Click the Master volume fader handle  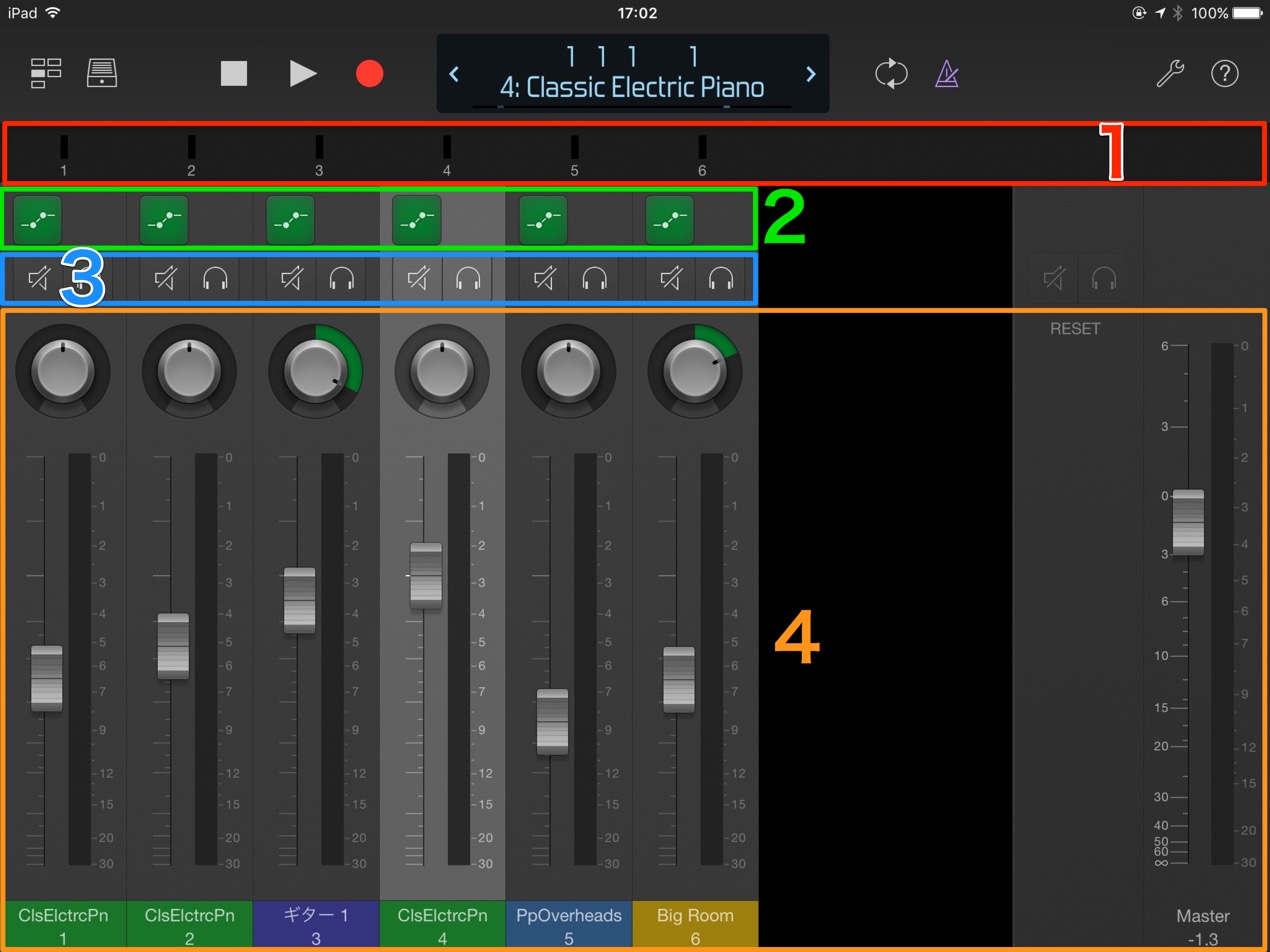(1188, 522)
